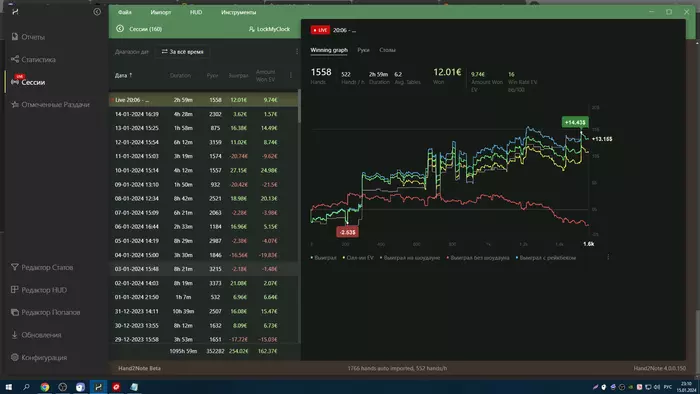The image size is (700, 394).
Task: Open Windows Start menu
Action: (x=8, y=387)
